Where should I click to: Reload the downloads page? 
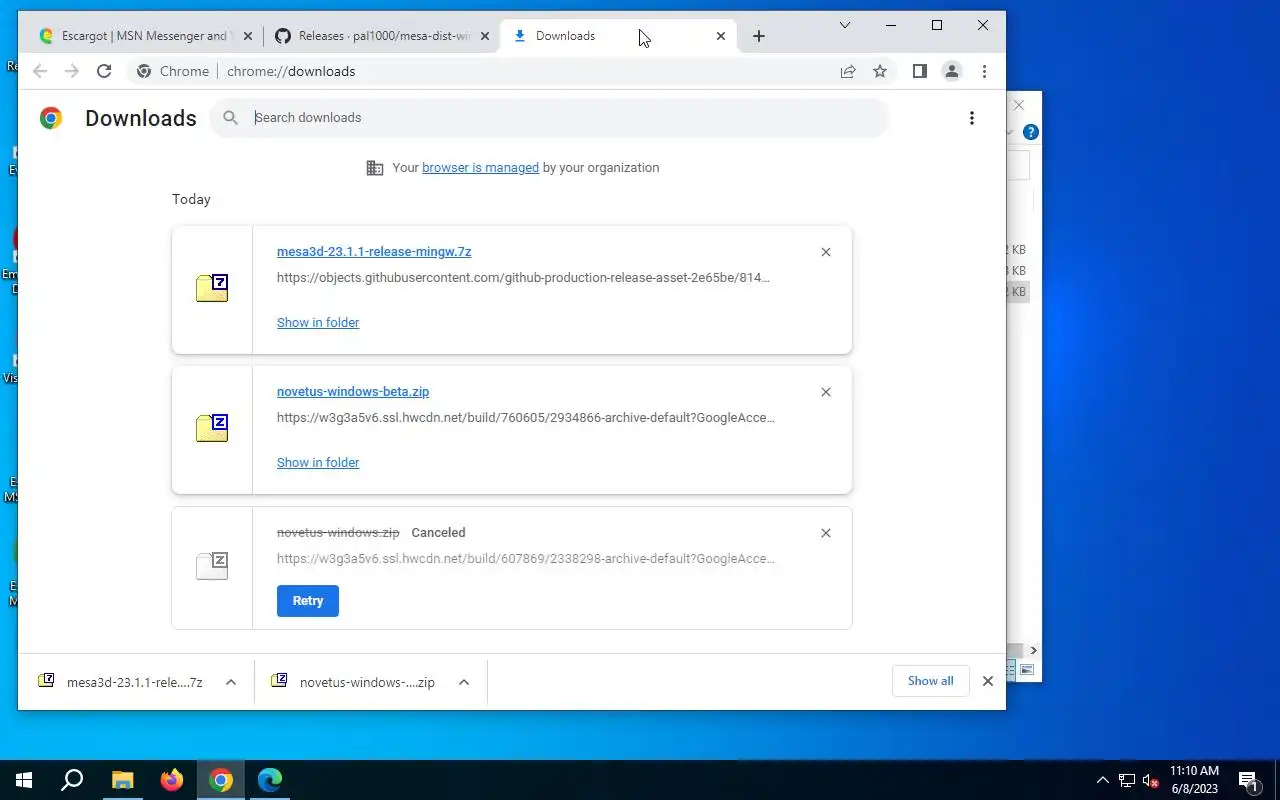point(104,71)
